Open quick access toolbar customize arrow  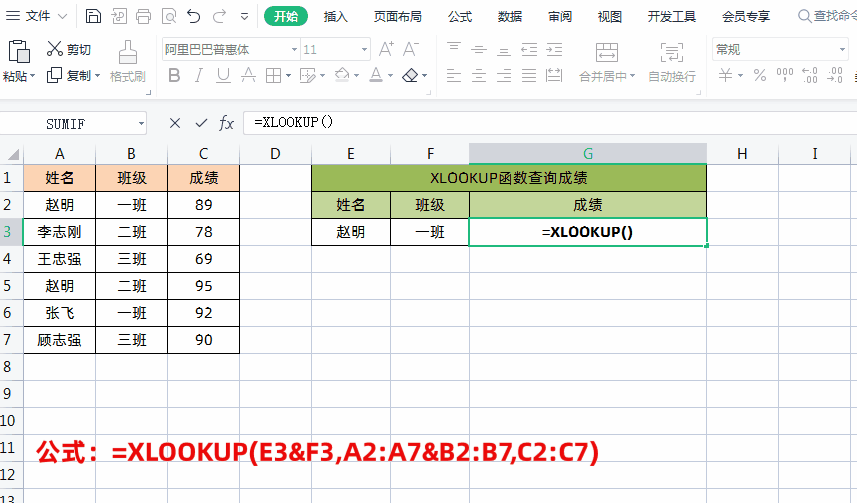[x=244, y=16]
